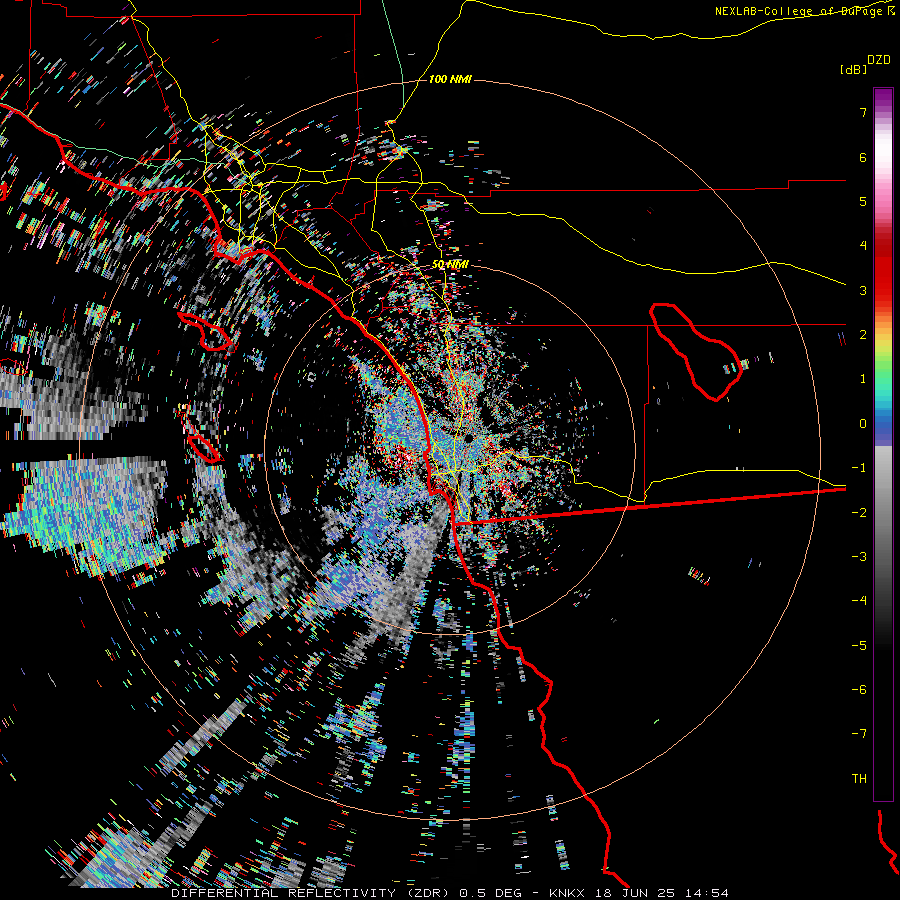
Task: Click the -5 value on the dB scale
Action: [x=859, y=646]
